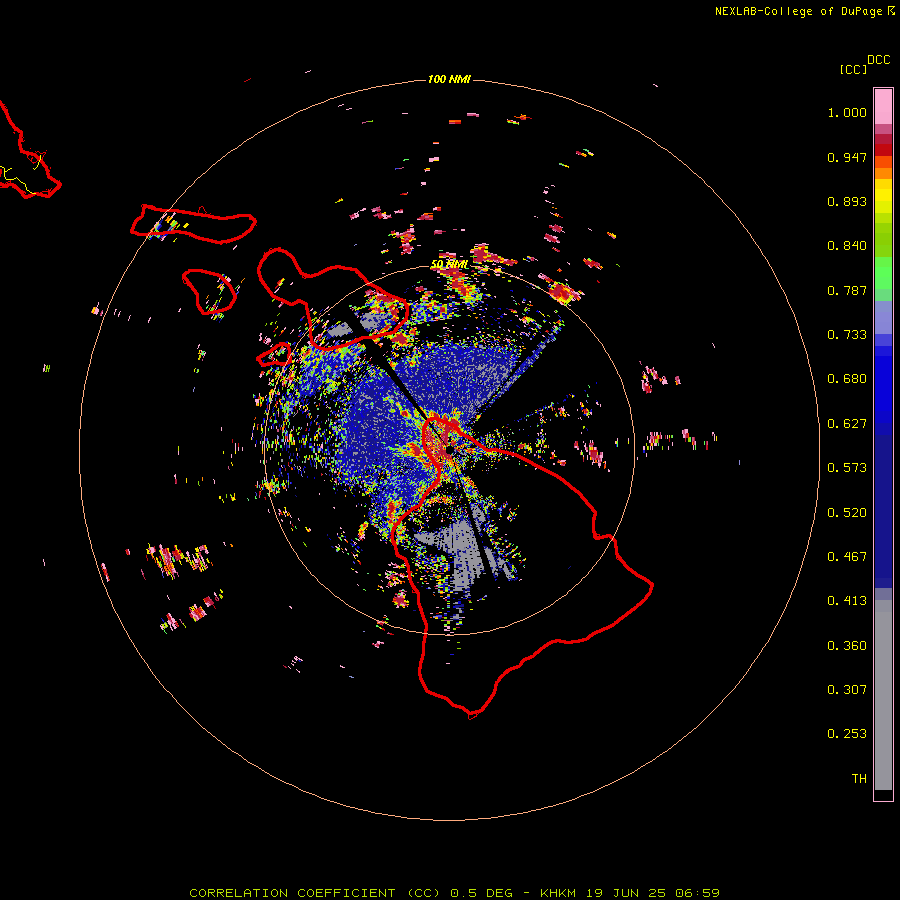The width and height of the screenshot is (900, 900).
Task: Click the 0.360 value on the color scale
Action: click(847, 646)
